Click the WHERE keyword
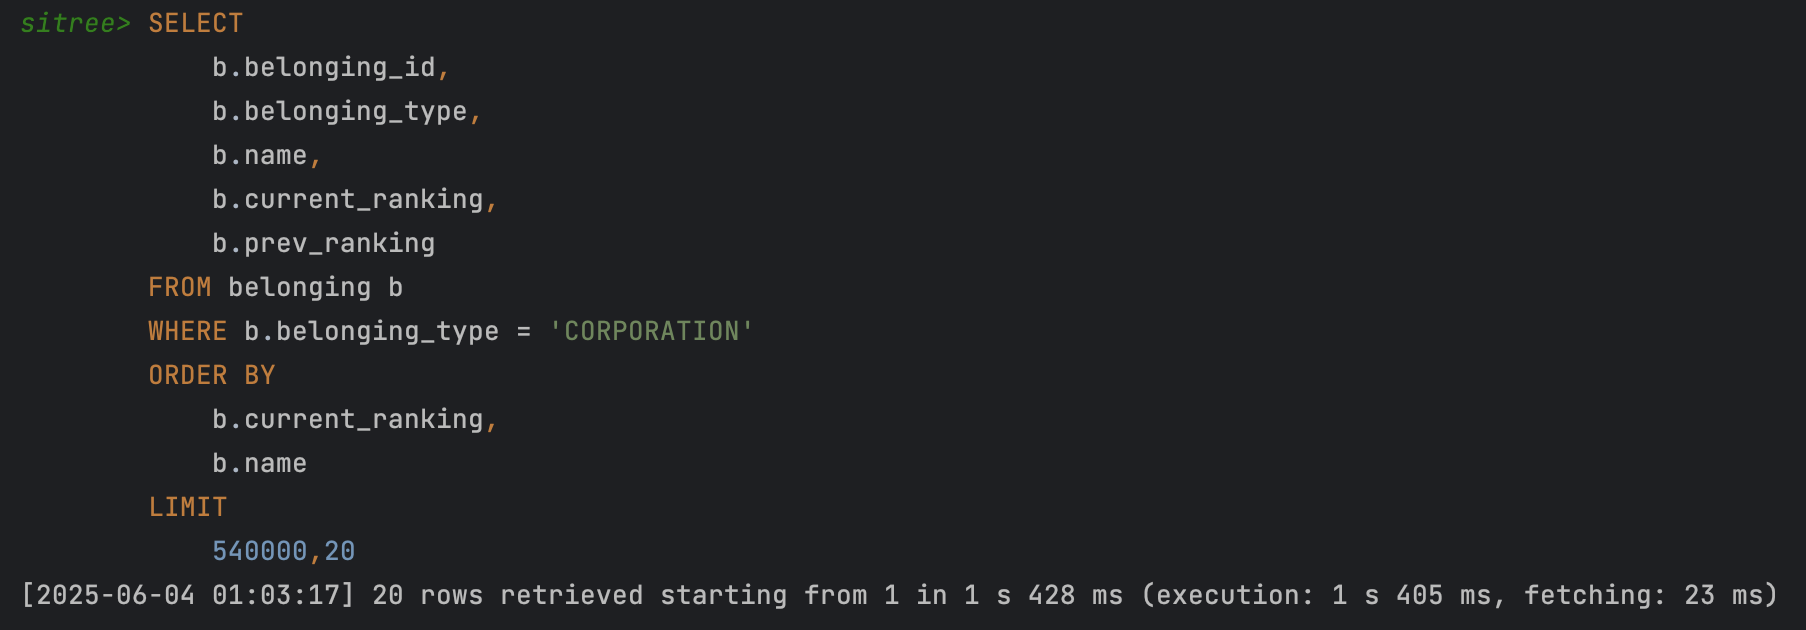Viewport: 1806px width, 630px height. click(188, 331)
